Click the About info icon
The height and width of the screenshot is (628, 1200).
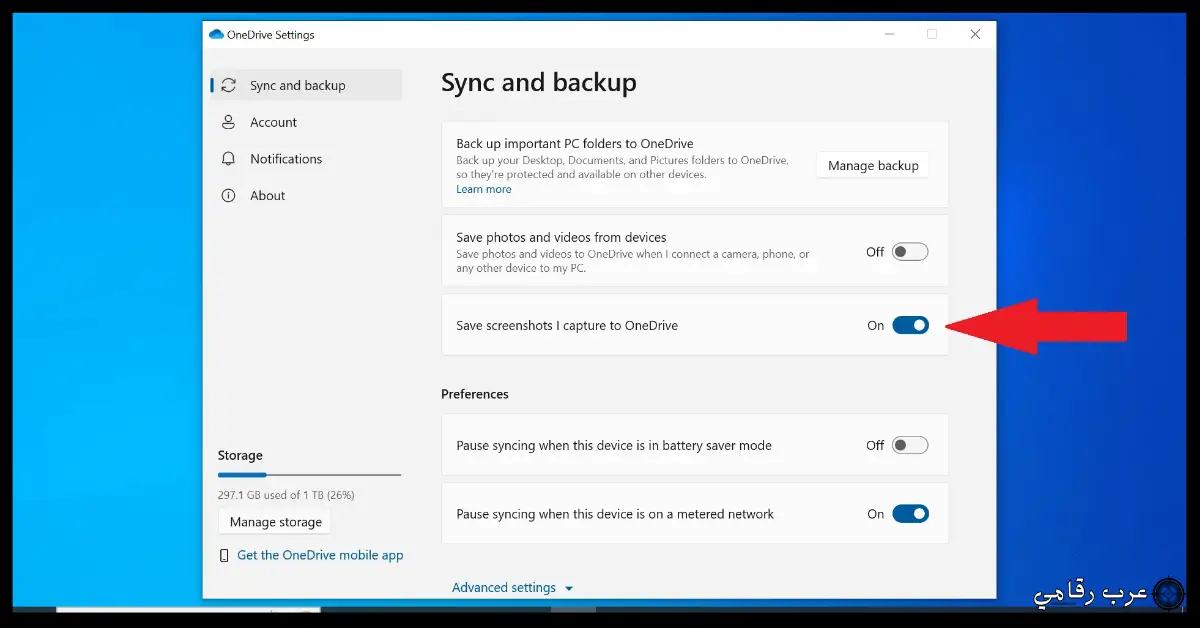tap(229, 195)
